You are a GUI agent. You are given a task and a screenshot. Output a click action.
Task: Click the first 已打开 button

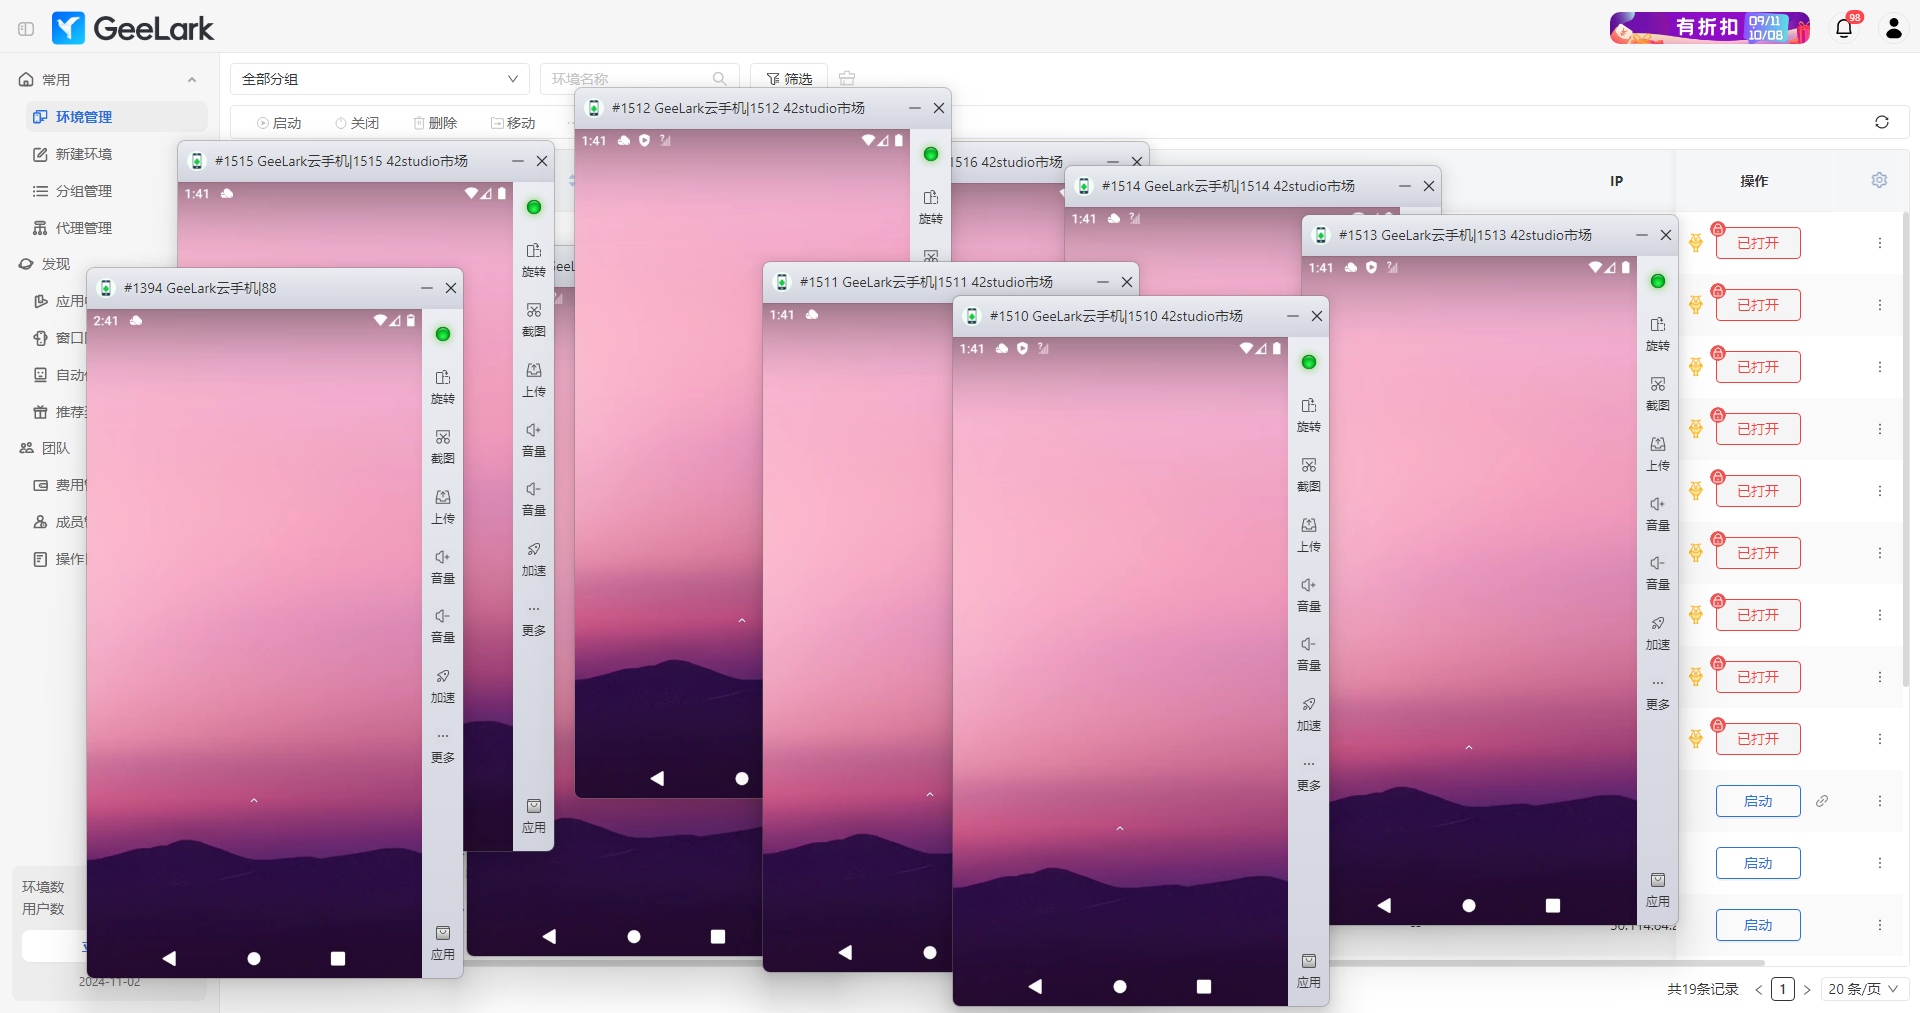[x=1758, y=243]
